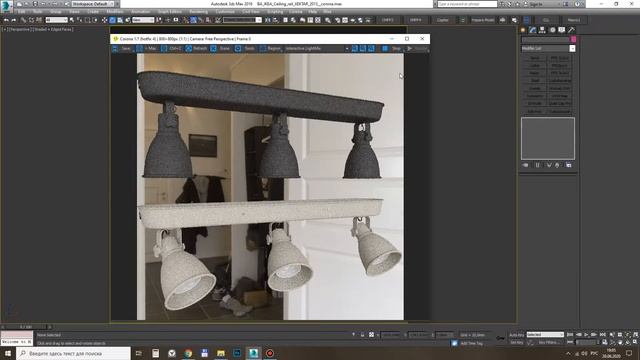This screenshot has height=360, width=640.
Task: Click the Region icon in Corona window
Action: 263,49
